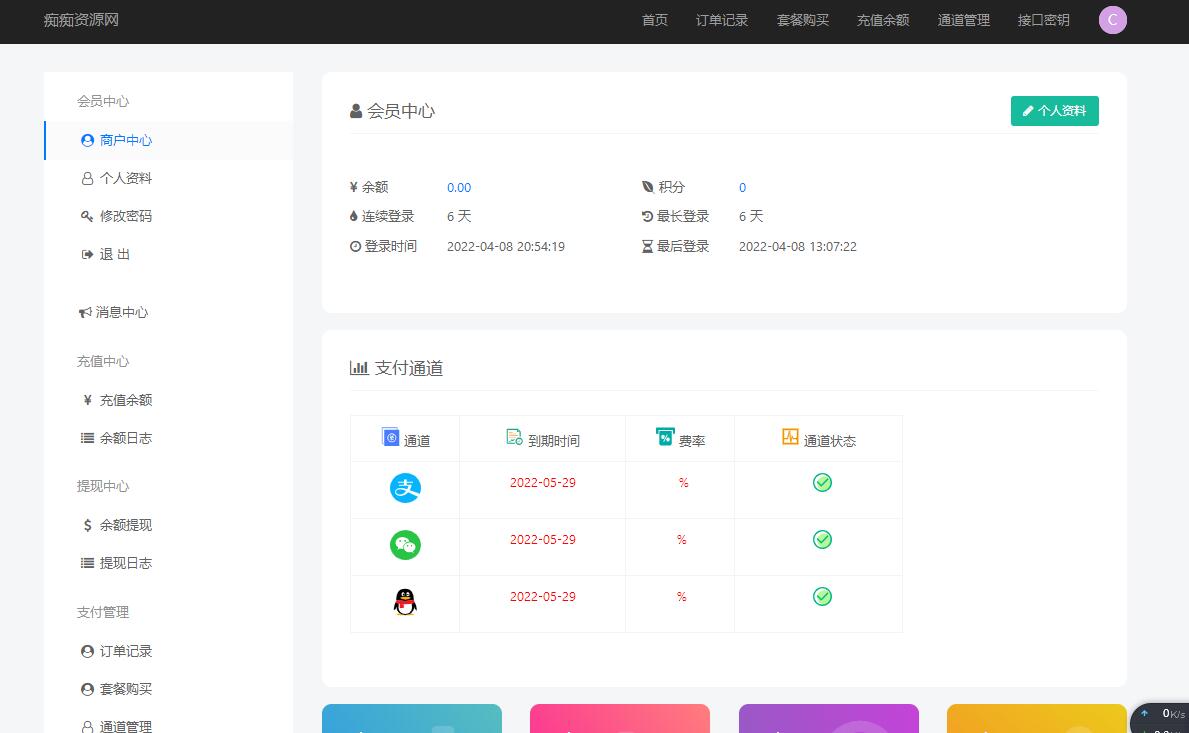Click the logout icon beside 退出
The width and height of the screenshot is (1189, 733).
tap(87, 254)
